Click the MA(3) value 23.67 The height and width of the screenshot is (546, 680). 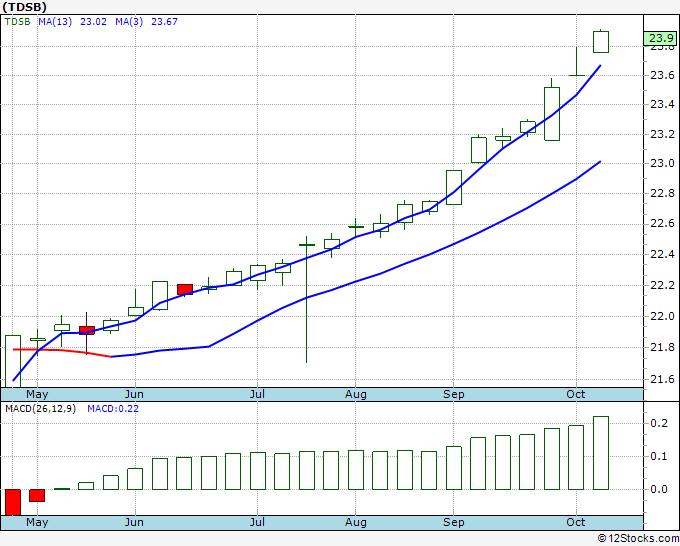(164, 22)
